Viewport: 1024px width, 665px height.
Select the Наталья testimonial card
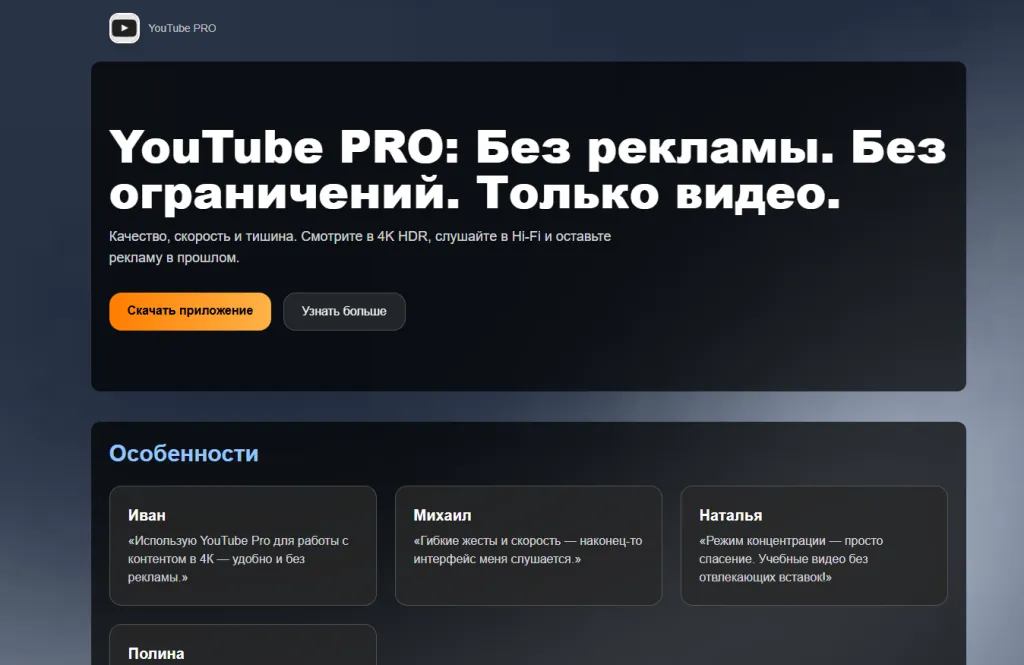pos(813,546)
